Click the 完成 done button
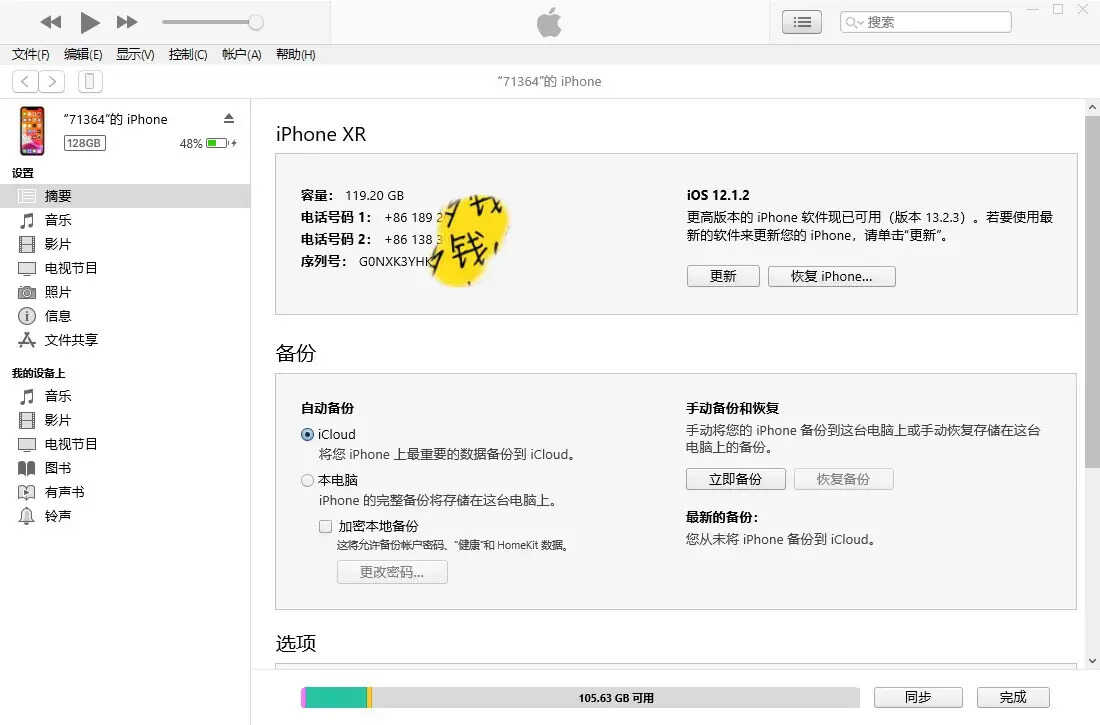Screen dimensions: 1100x725 1013,697
